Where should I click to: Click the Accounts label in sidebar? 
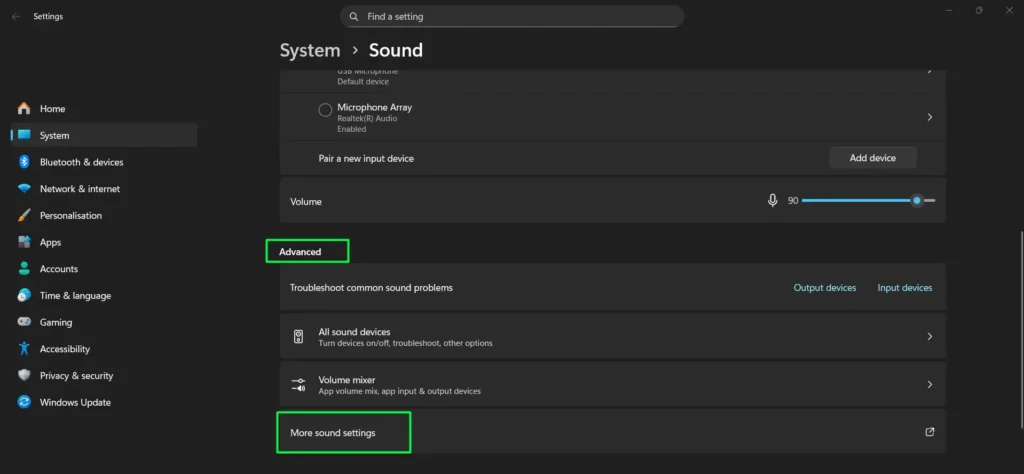pos(59,269)
